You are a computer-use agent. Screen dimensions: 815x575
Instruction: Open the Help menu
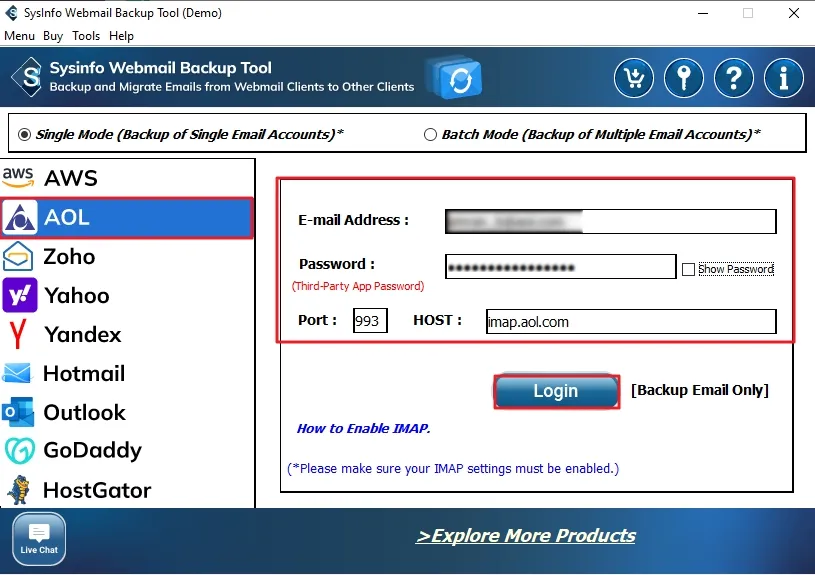[121, 36]
